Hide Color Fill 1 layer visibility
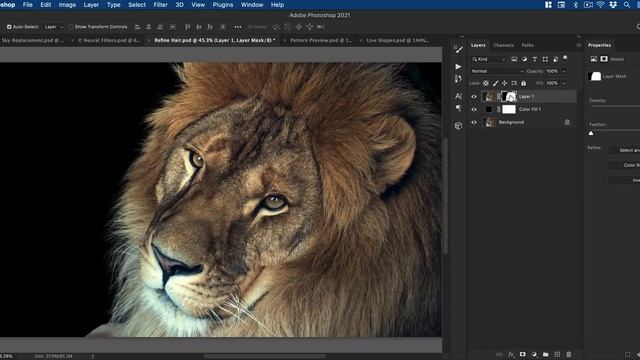The image size is (640, 360). [x=474, y=109]
